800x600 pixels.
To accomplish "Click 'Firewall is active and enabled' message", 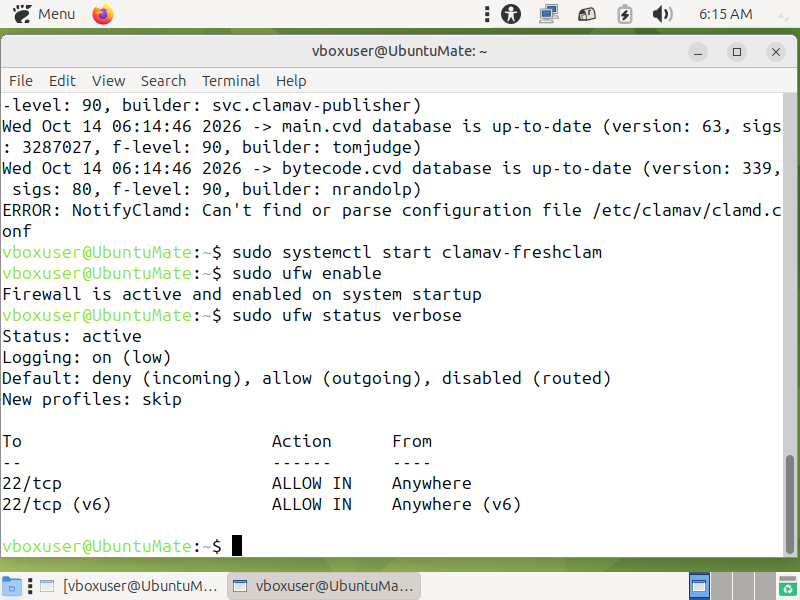I will pyautogui.click(x=242, y=294).
